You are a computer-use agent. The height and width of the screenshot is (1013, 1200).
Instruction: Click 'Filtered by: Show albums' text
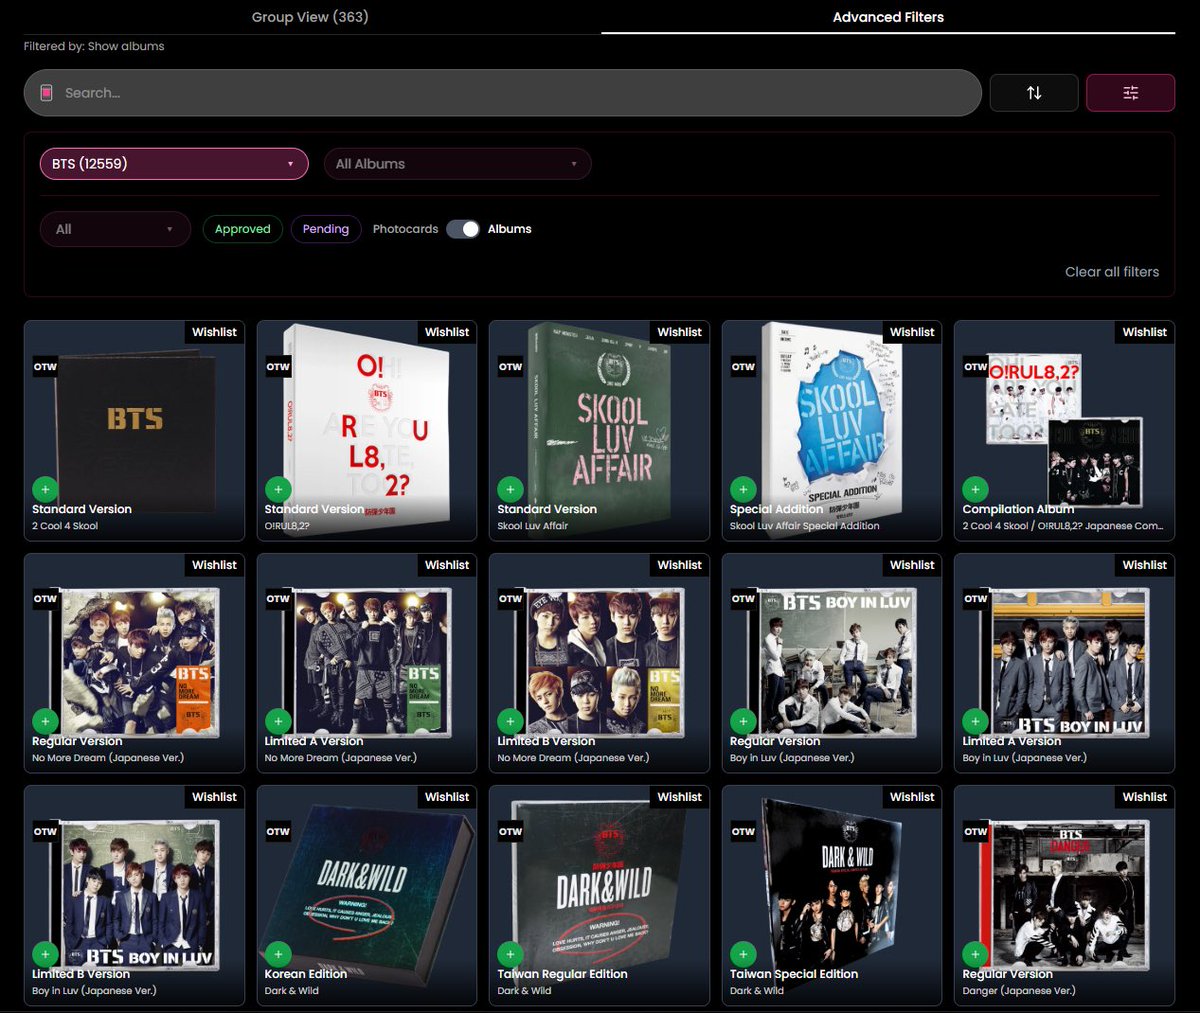click(x=94, y=46)
